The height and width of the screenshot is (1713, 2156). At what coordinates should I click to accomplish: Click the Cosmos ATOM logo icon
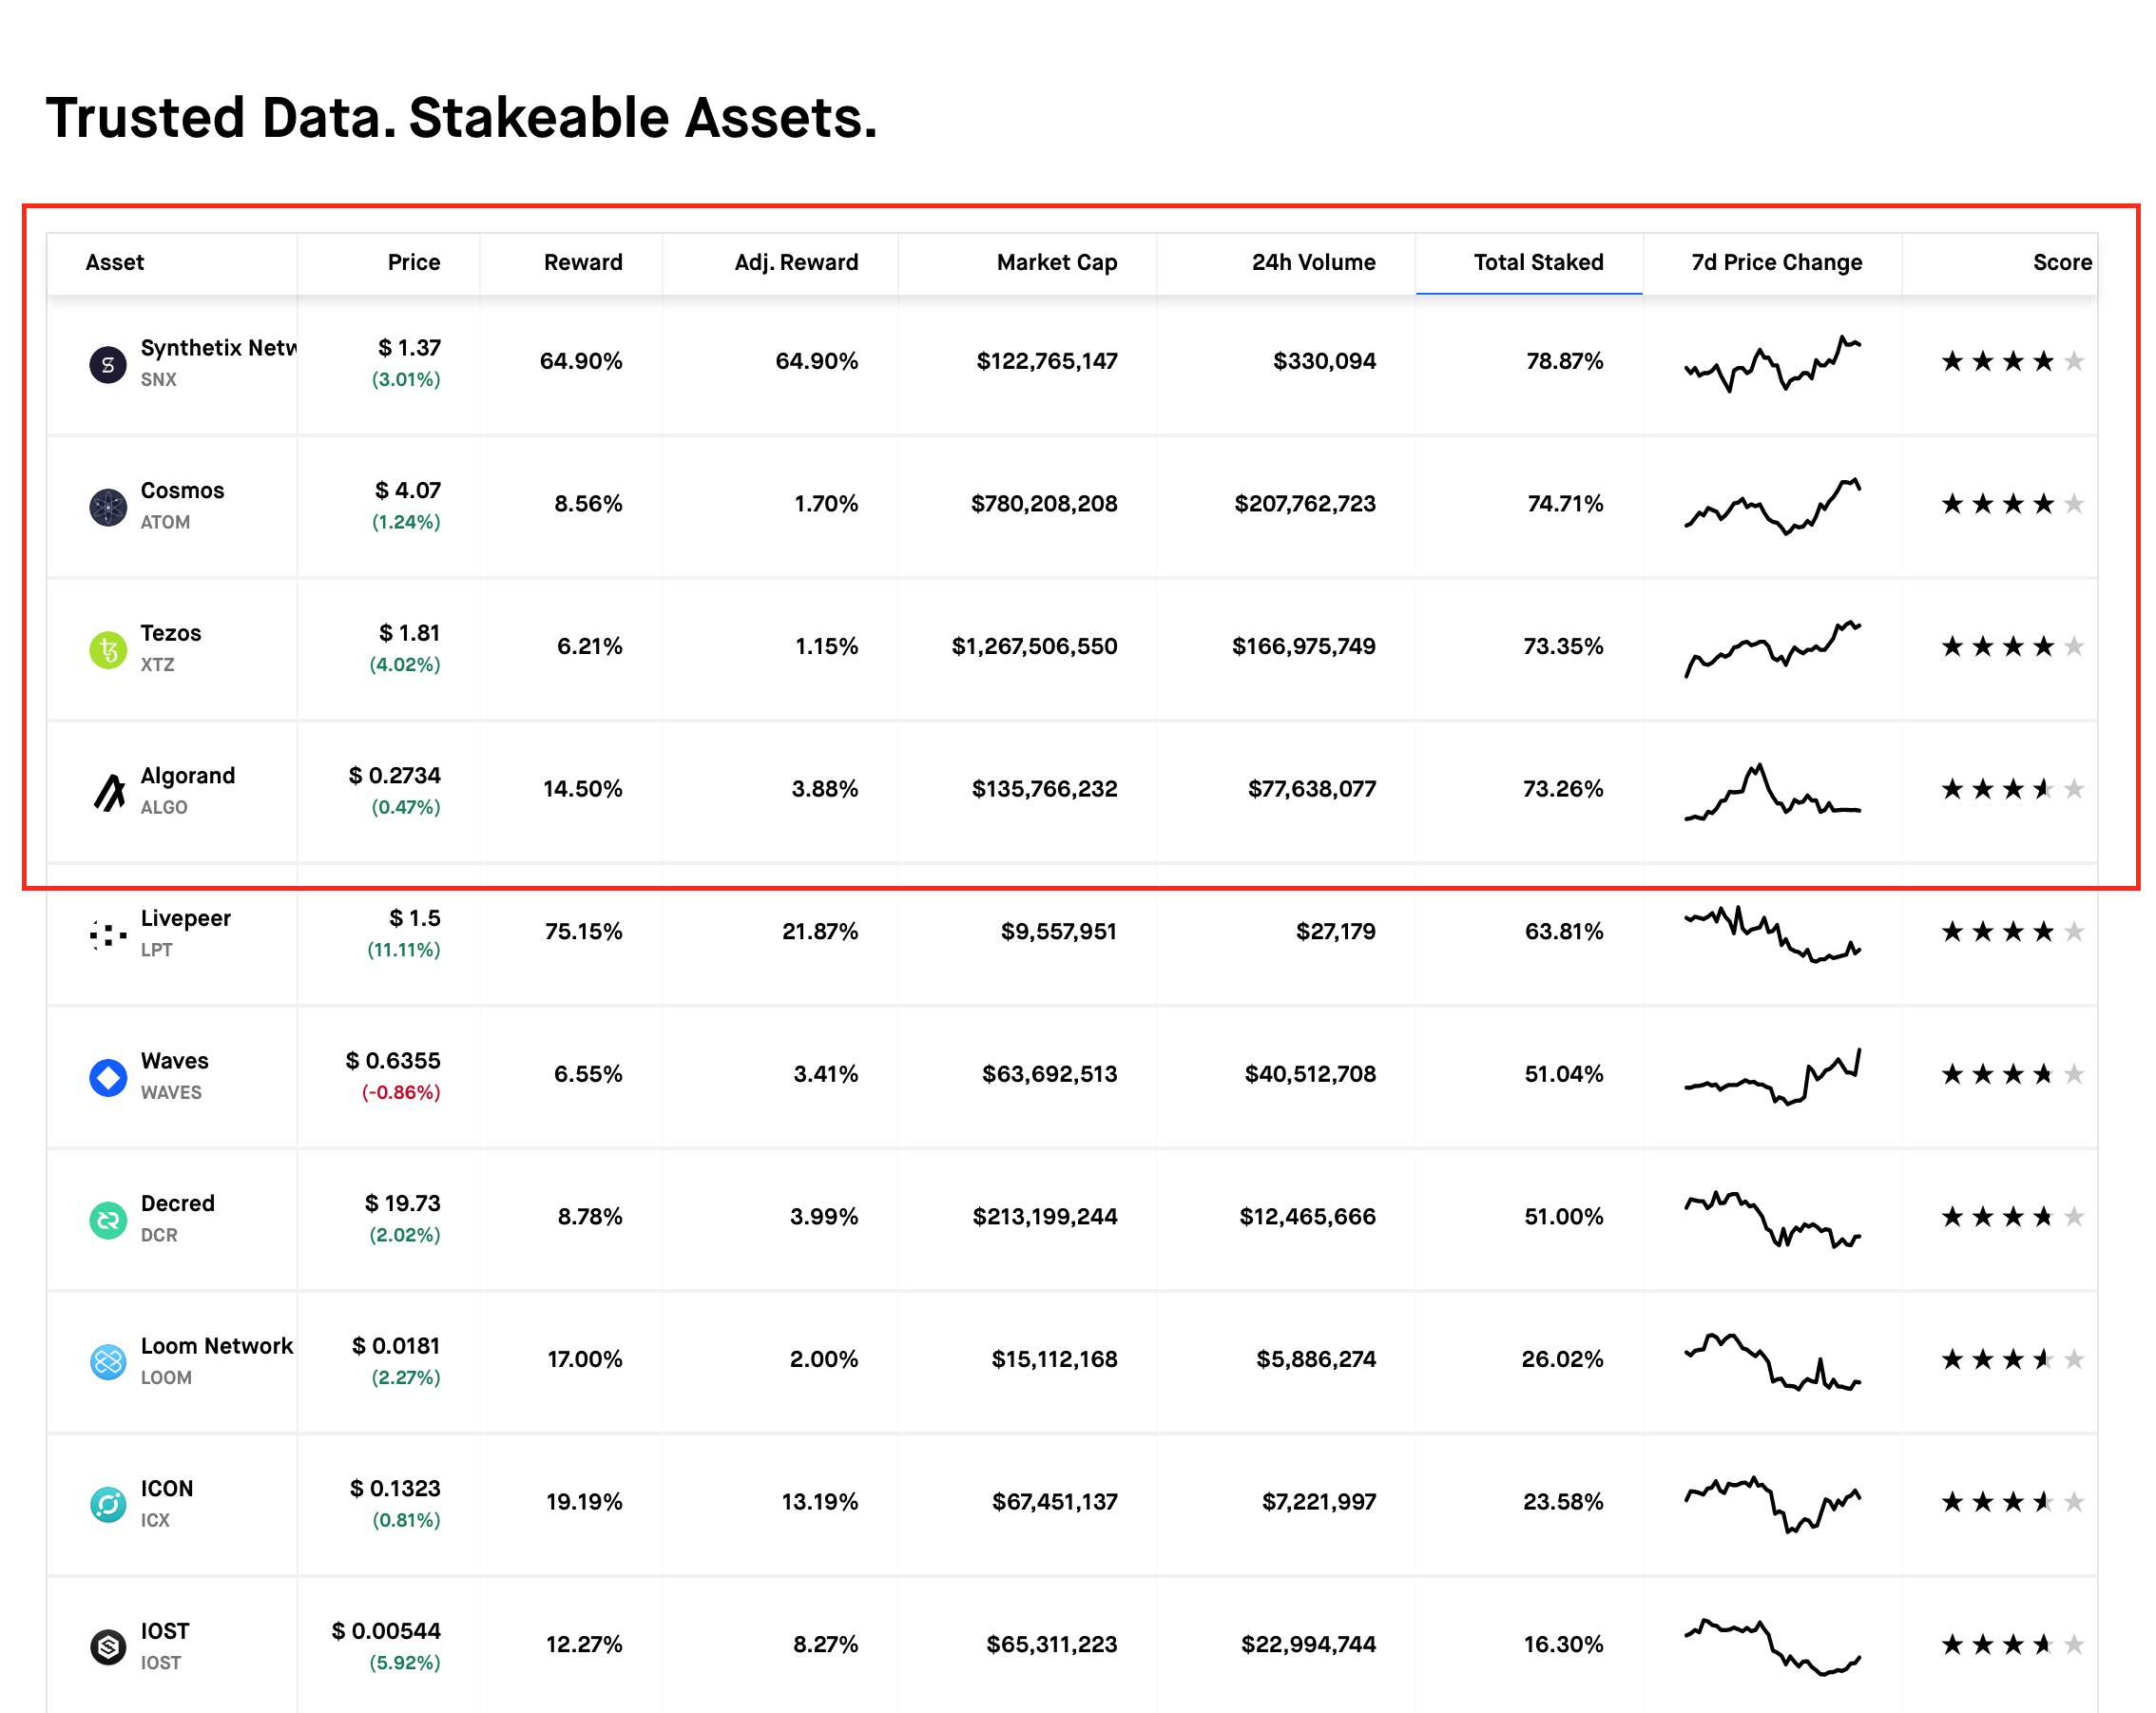[x=108, y=508]
